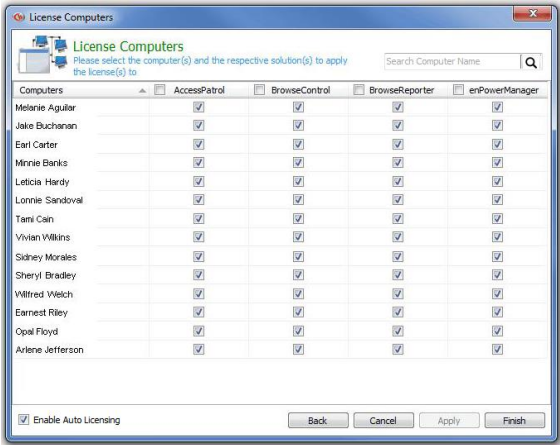This screenshot has width=560, height=445.
Task: Uncheck enPowerManager for Earnest Riley
Action: [x=498, y=312]
